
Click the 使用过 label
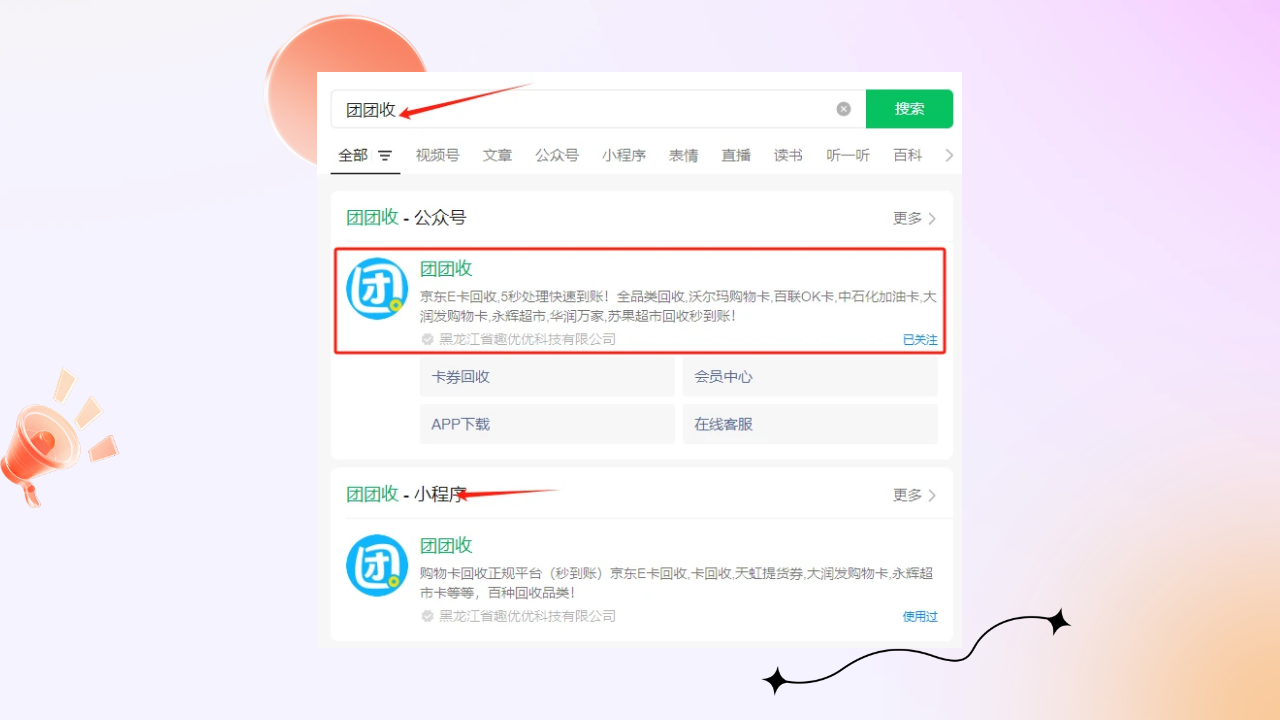pyautogui.click(x=920, y=617)
